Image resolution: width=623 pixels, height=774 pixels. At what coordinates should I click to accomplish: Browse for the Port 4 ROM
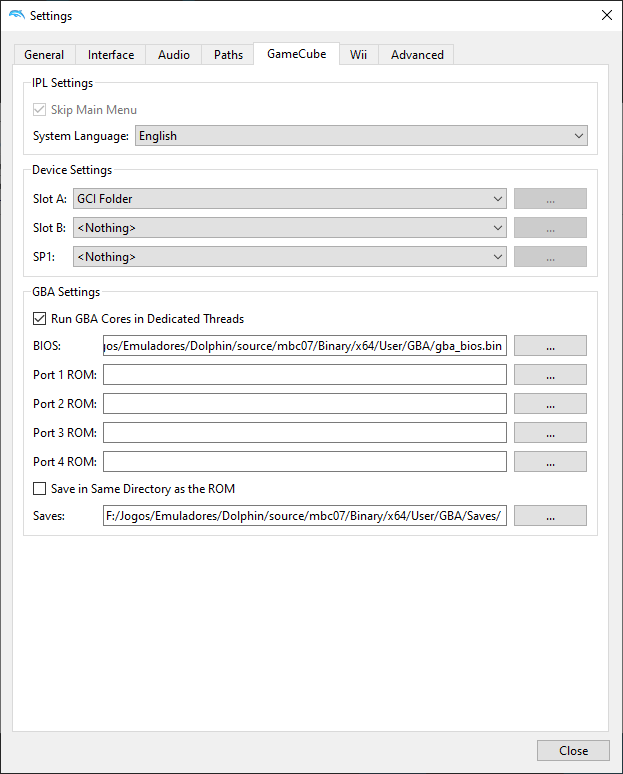[550, 462]
